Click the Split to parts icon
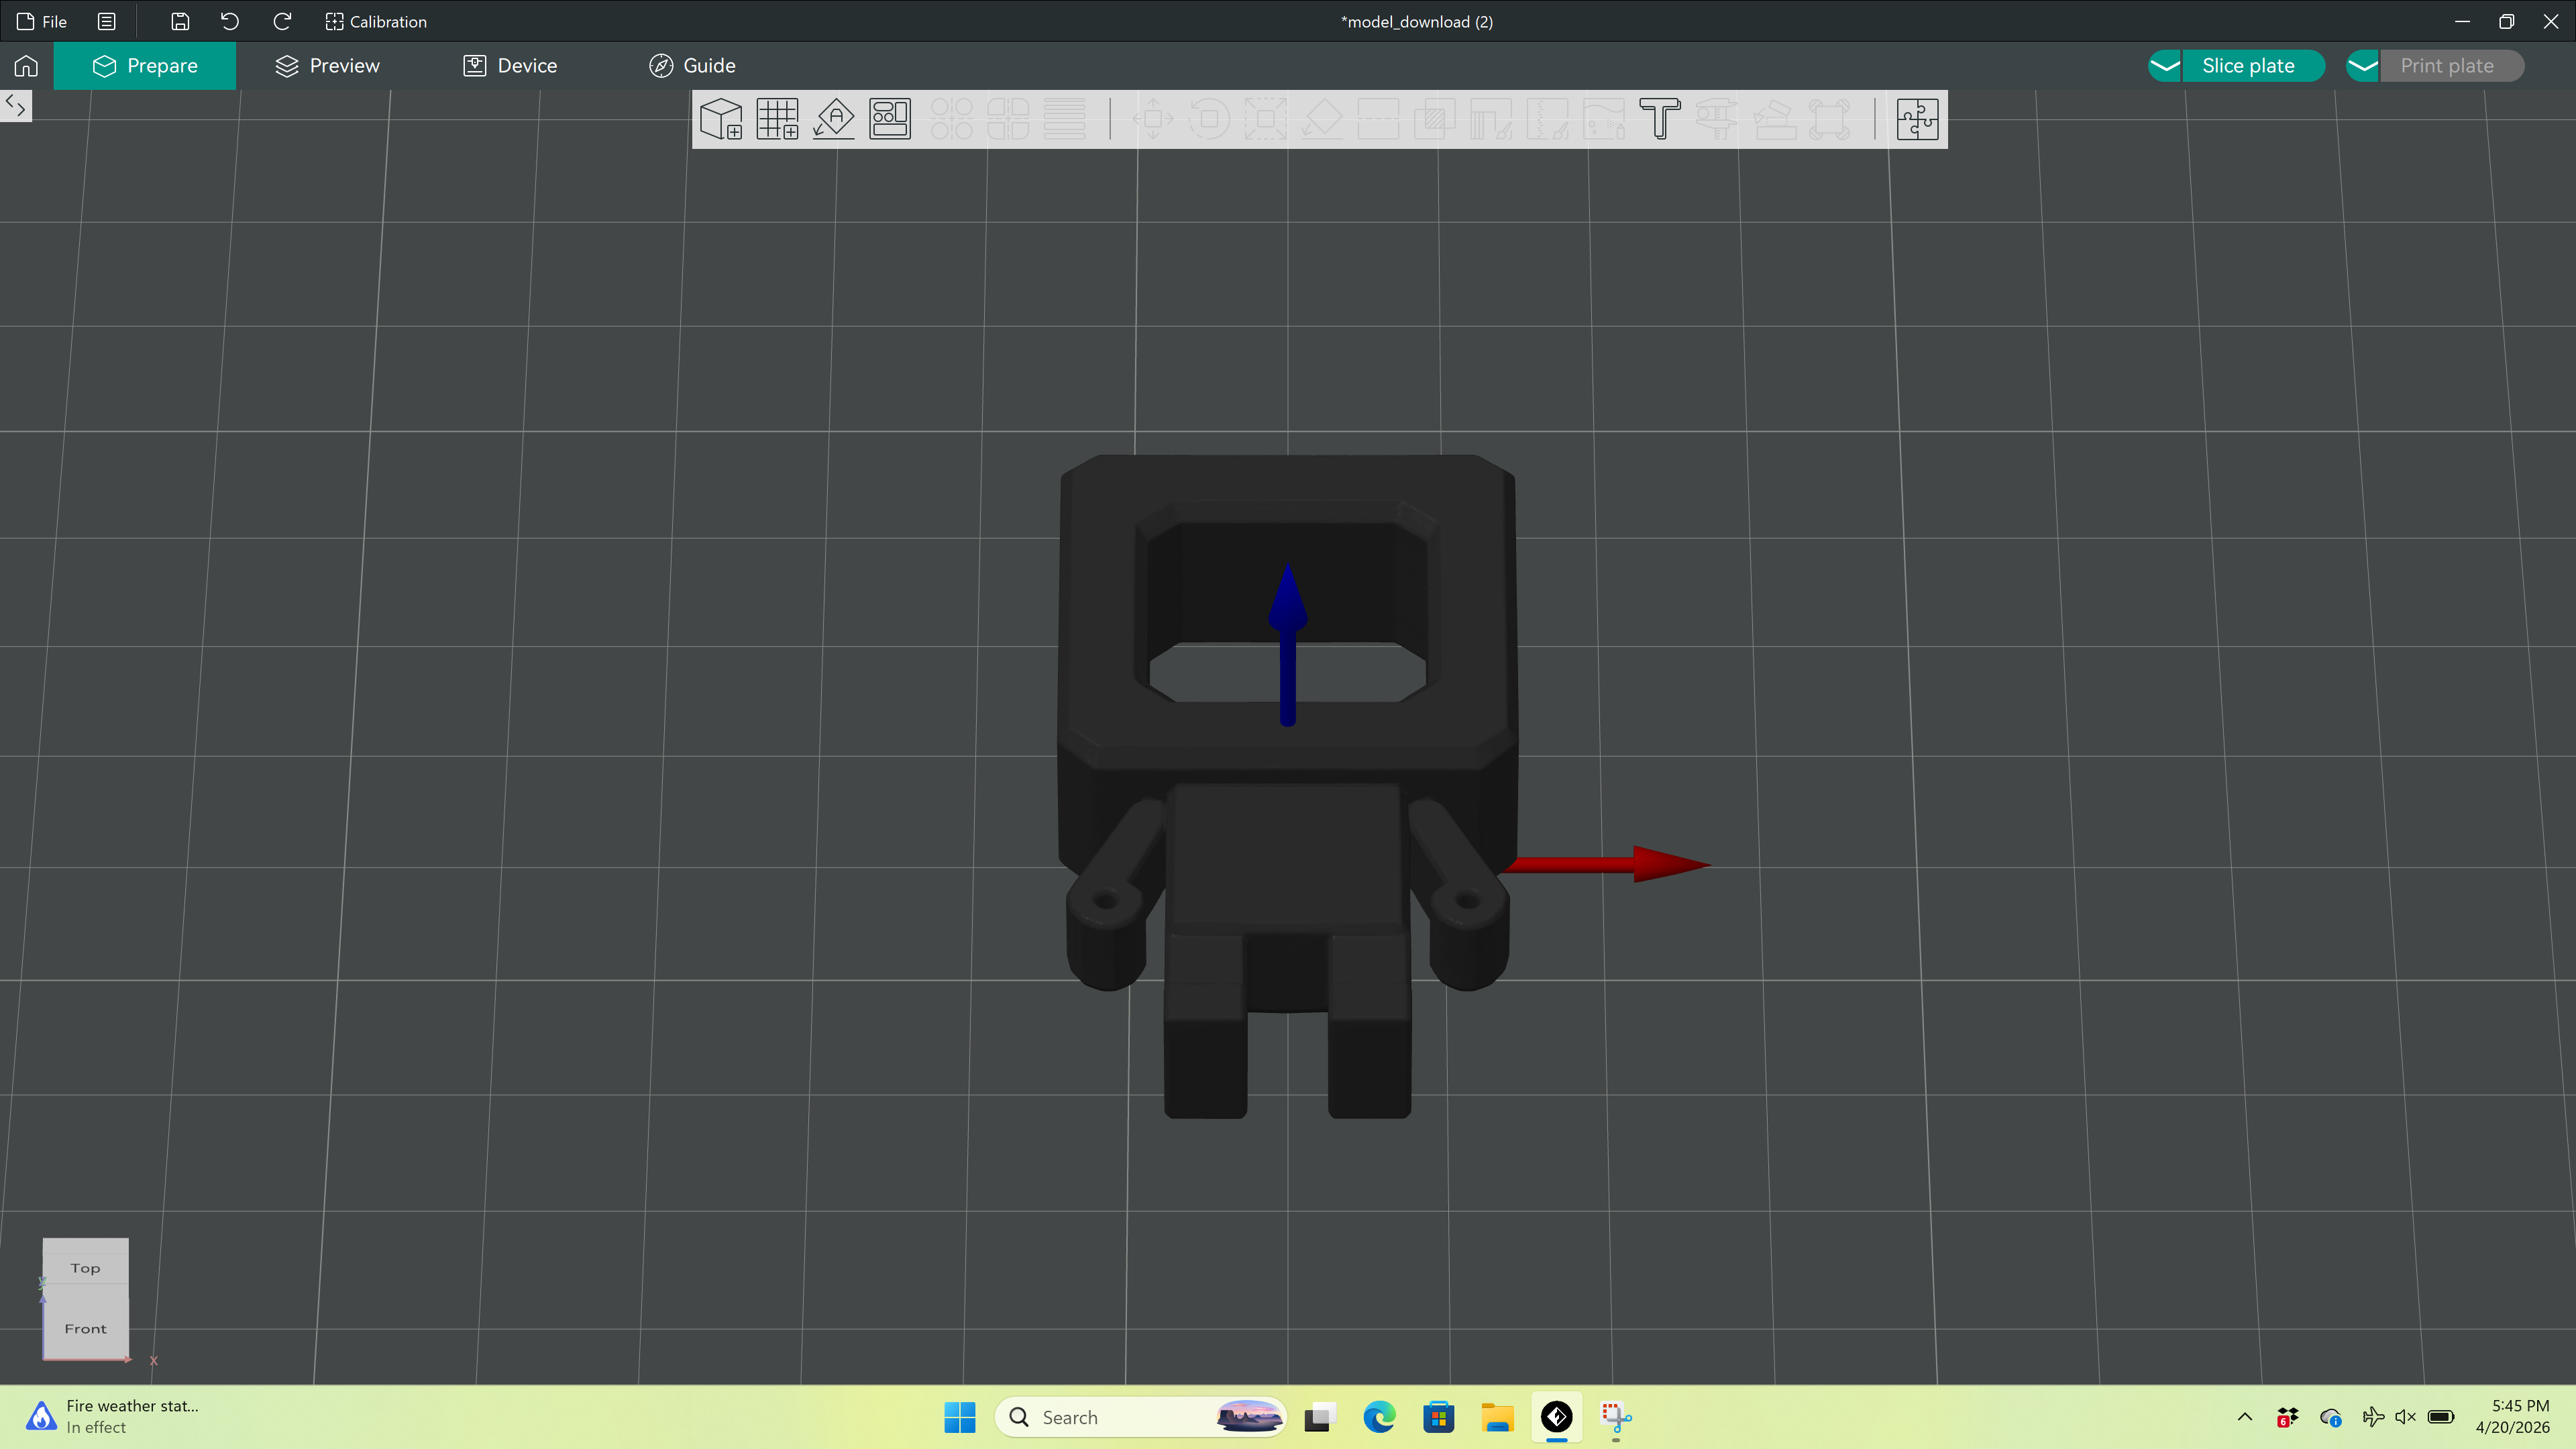The image size is (2576, 1449). [1008, 119]
